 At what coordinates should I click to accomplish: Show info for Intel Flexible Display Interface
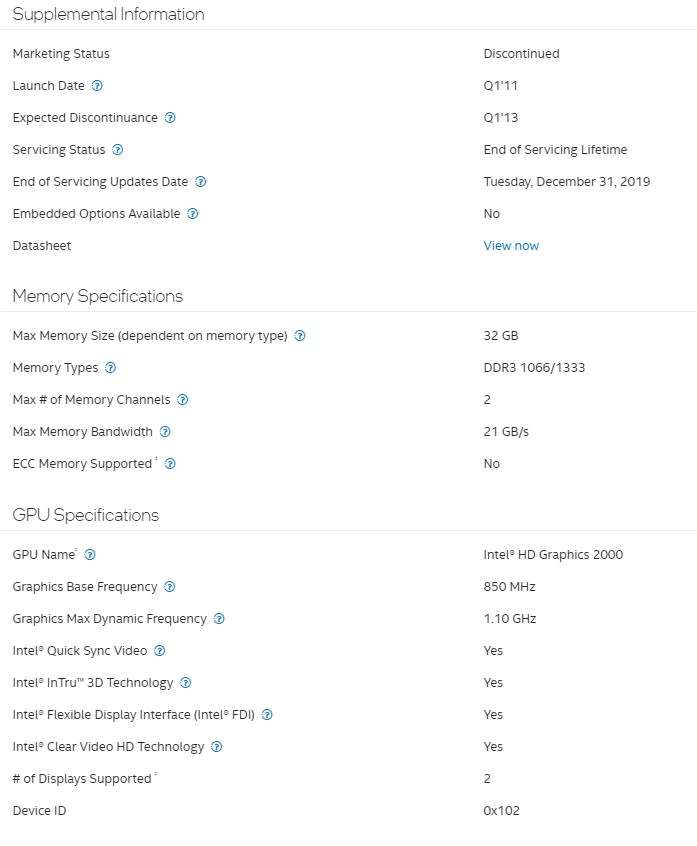click(x=267, y=715)
